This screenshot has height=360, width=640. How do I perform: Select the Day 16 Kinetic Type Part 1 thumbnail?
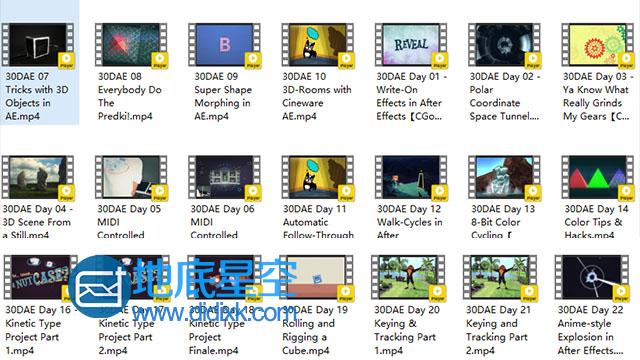pos(40,278)
